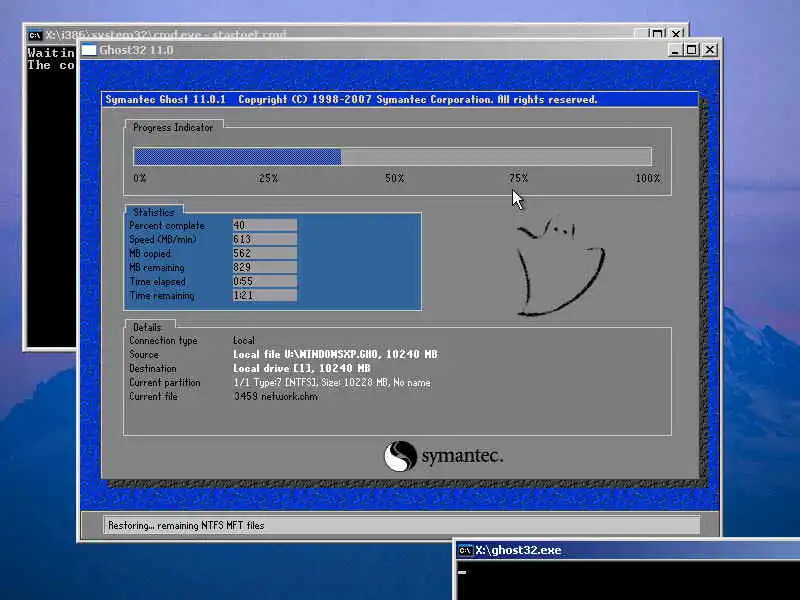Click the Ghost mascot drawing
Image resolution: width=800 pixels, height=600 pixels.
tap(560, 267)
